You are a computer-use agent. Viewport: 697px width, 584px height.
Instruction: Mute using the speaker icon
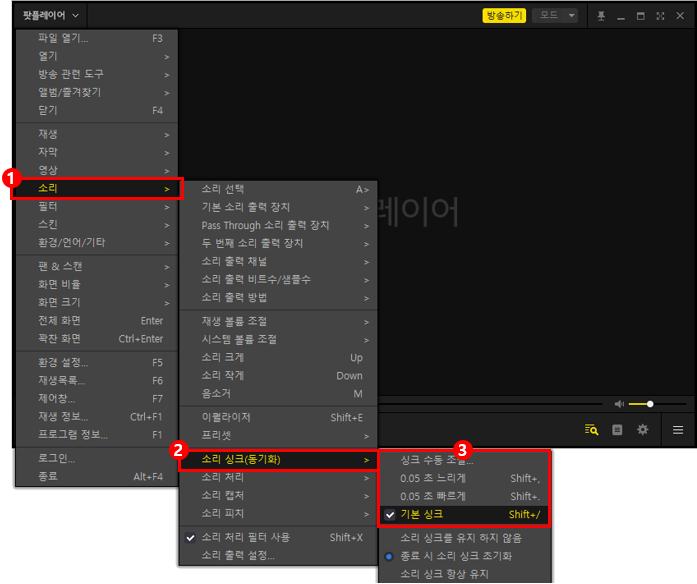pyautogui.click(x=619, y=404)
